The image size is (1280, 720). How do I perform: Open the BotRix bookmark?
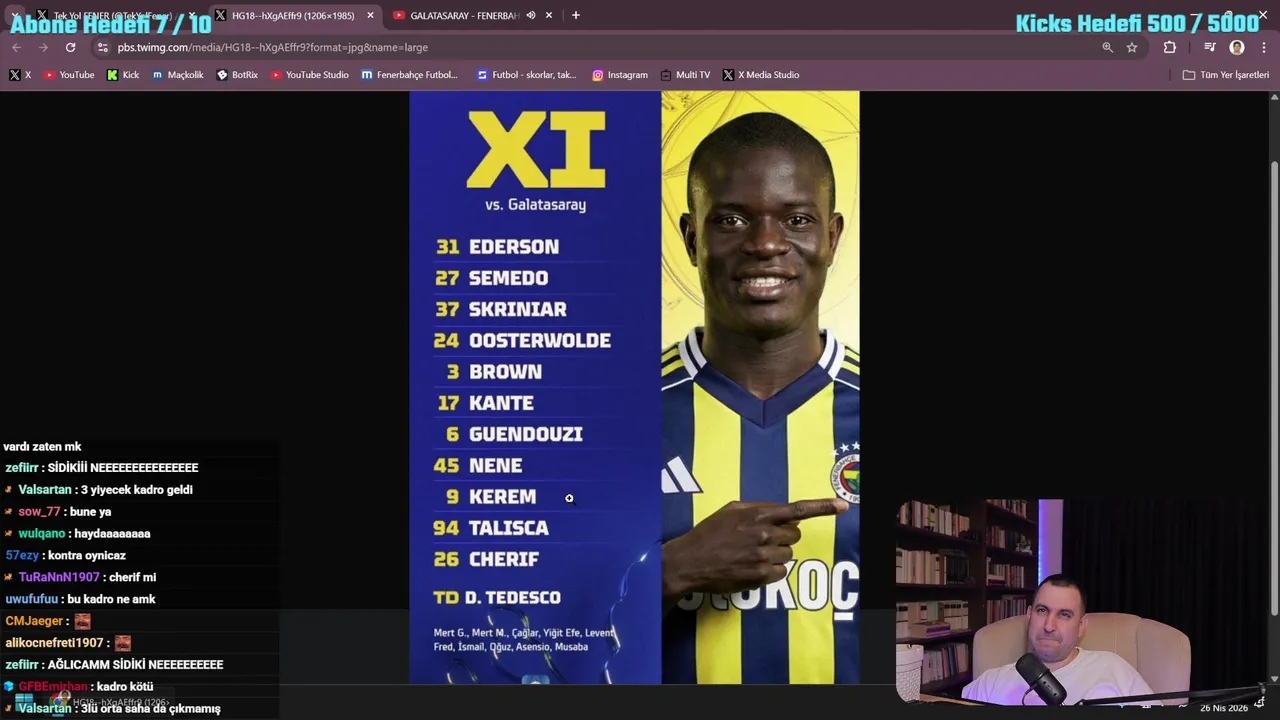(x=237, y=75)
